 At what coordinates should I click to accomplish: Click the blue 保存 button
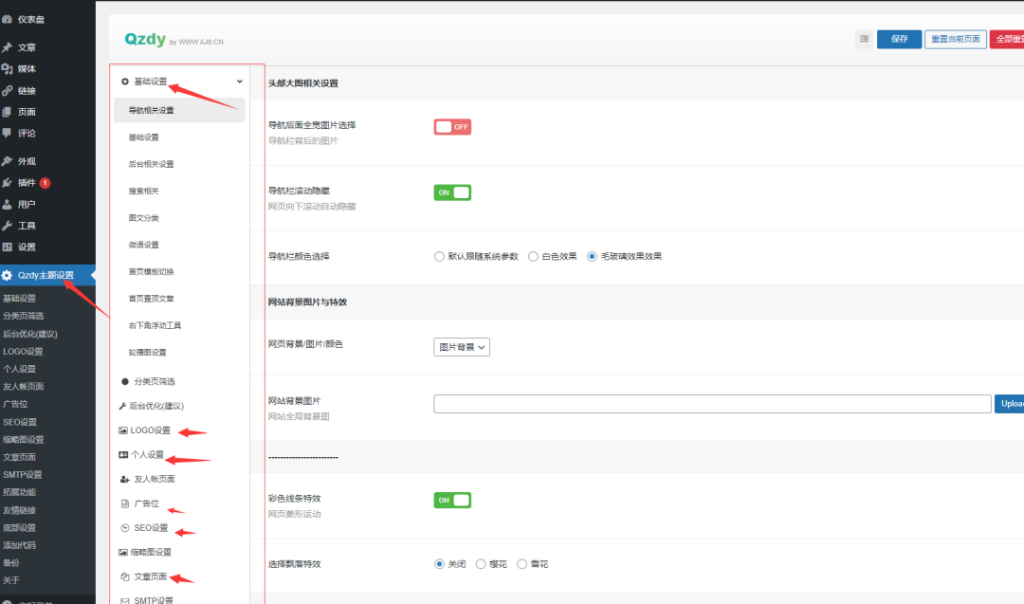pos(899,39)
